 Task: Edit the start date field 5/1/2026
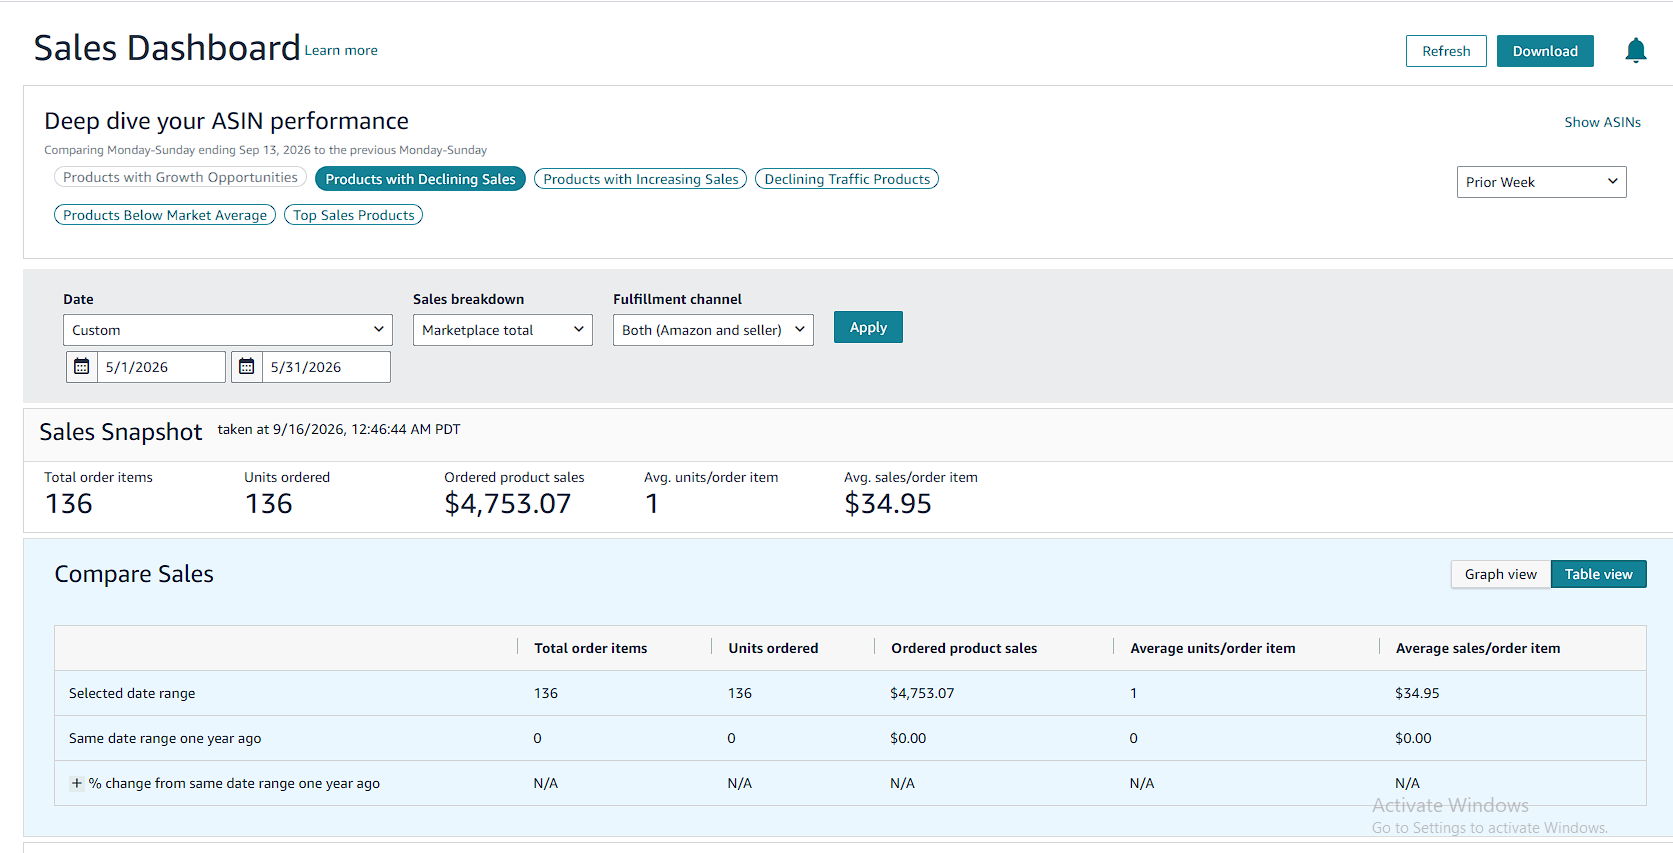[x=161, y=367]
